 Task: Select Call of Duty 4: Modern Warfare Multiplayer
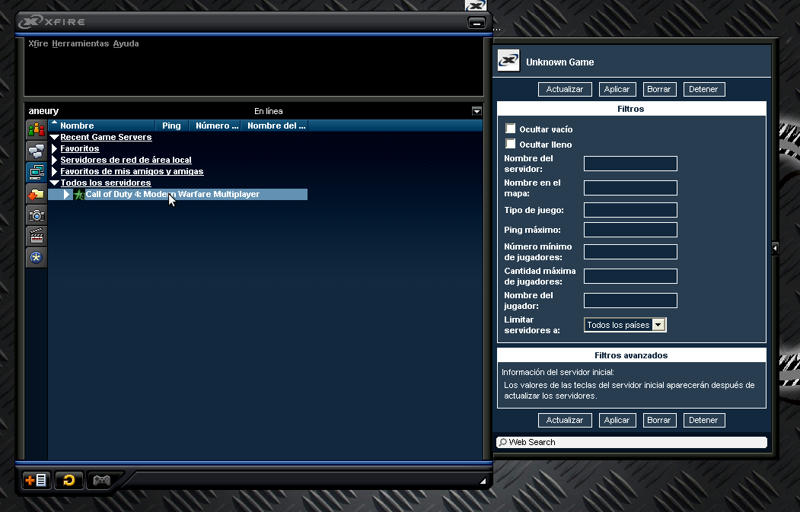[172, 194]
